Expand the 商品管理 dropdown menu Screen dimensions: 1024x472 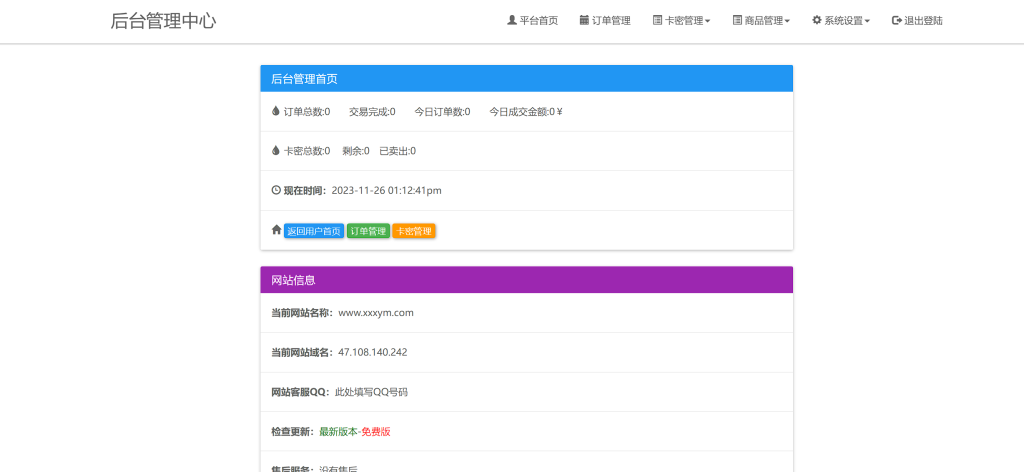pyautogui.click(x=761, y=21)
